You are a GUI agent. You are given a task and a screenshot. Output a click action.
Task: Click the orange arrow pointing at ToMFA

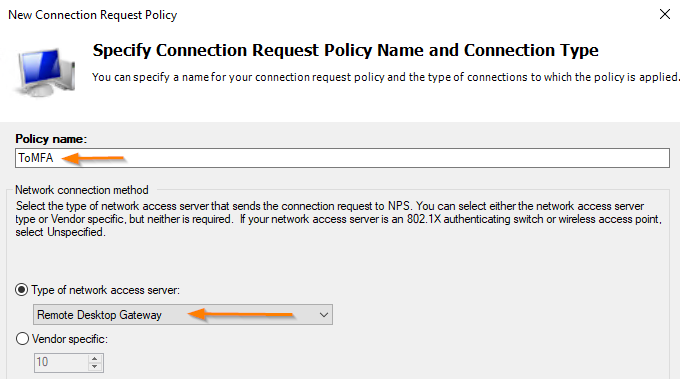(x=94, y=158)
